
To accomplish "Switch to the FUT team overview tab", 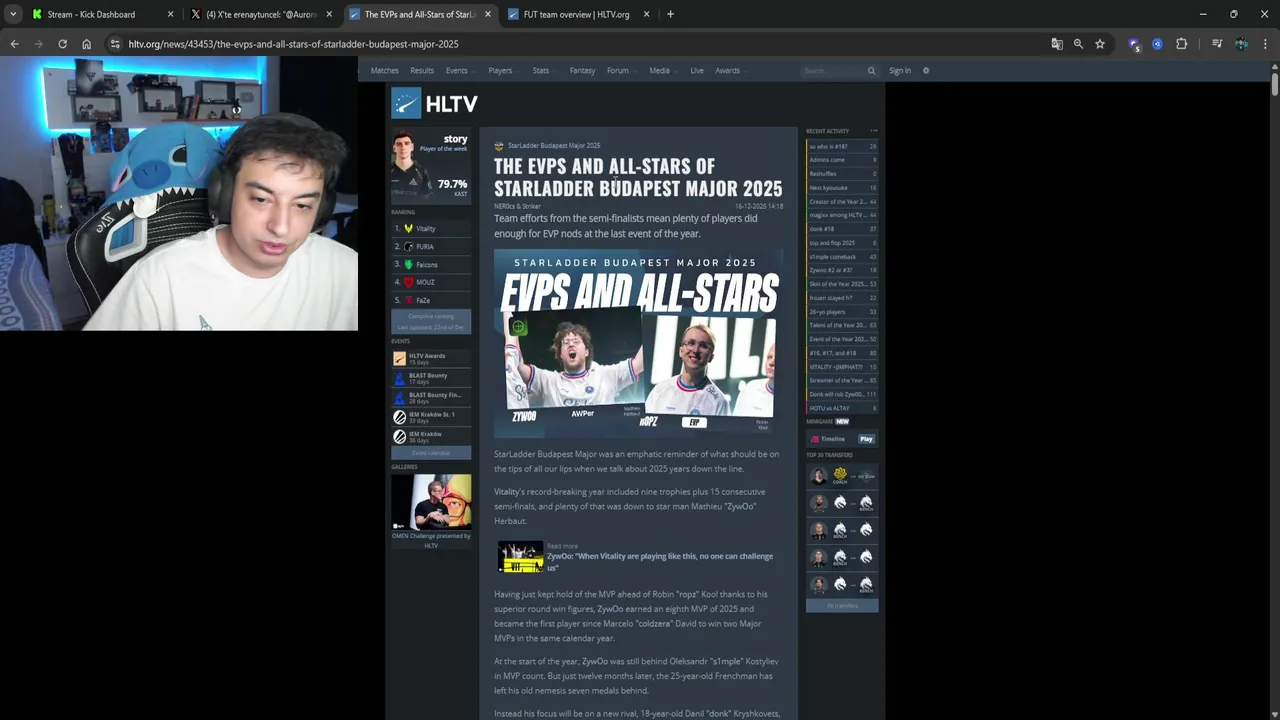I will coord(577,14).
